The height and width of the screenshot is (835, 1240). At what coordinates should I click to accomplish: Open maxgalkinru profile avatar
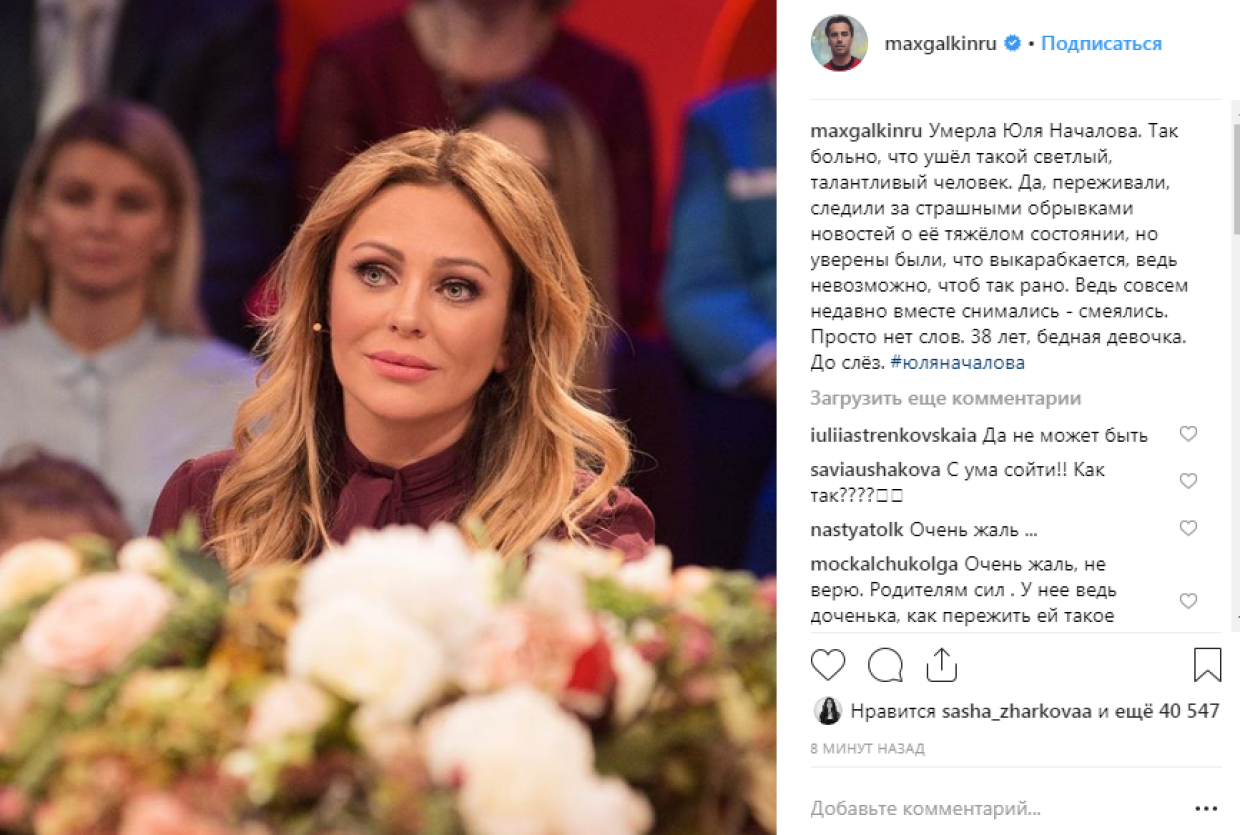839,43
